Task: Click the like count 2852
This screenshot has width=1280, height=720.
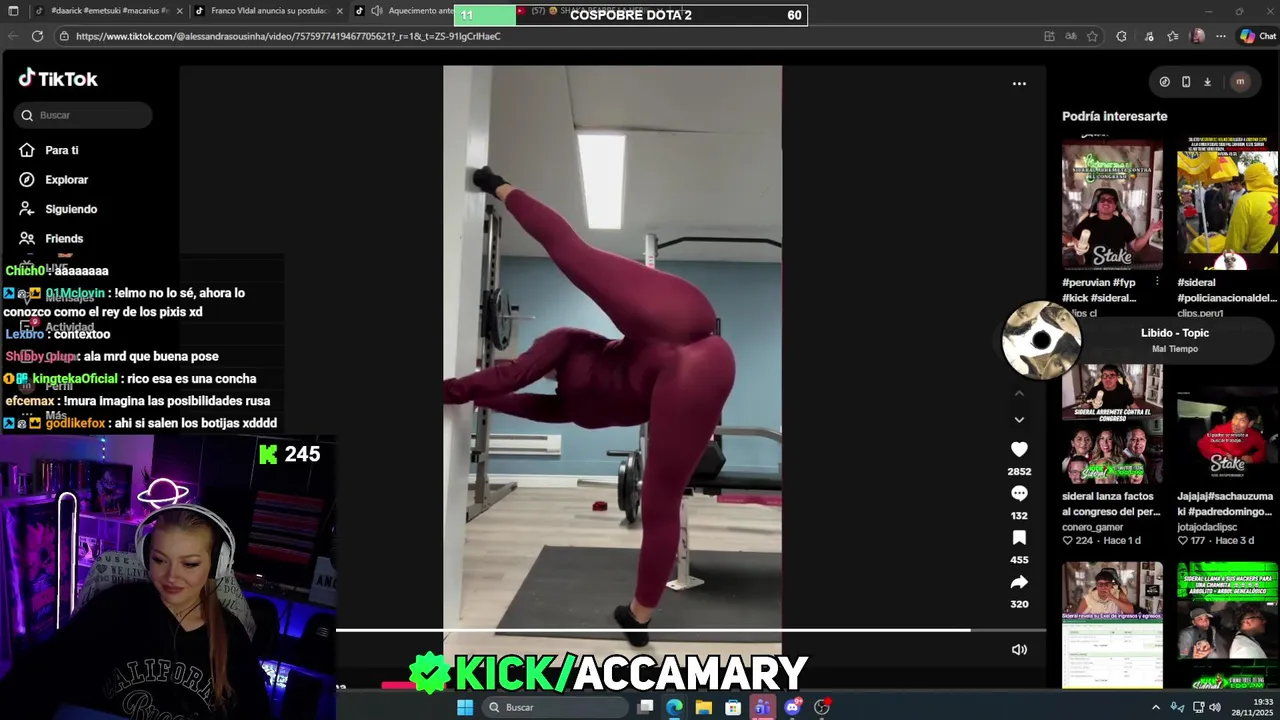Action: 1019,471
